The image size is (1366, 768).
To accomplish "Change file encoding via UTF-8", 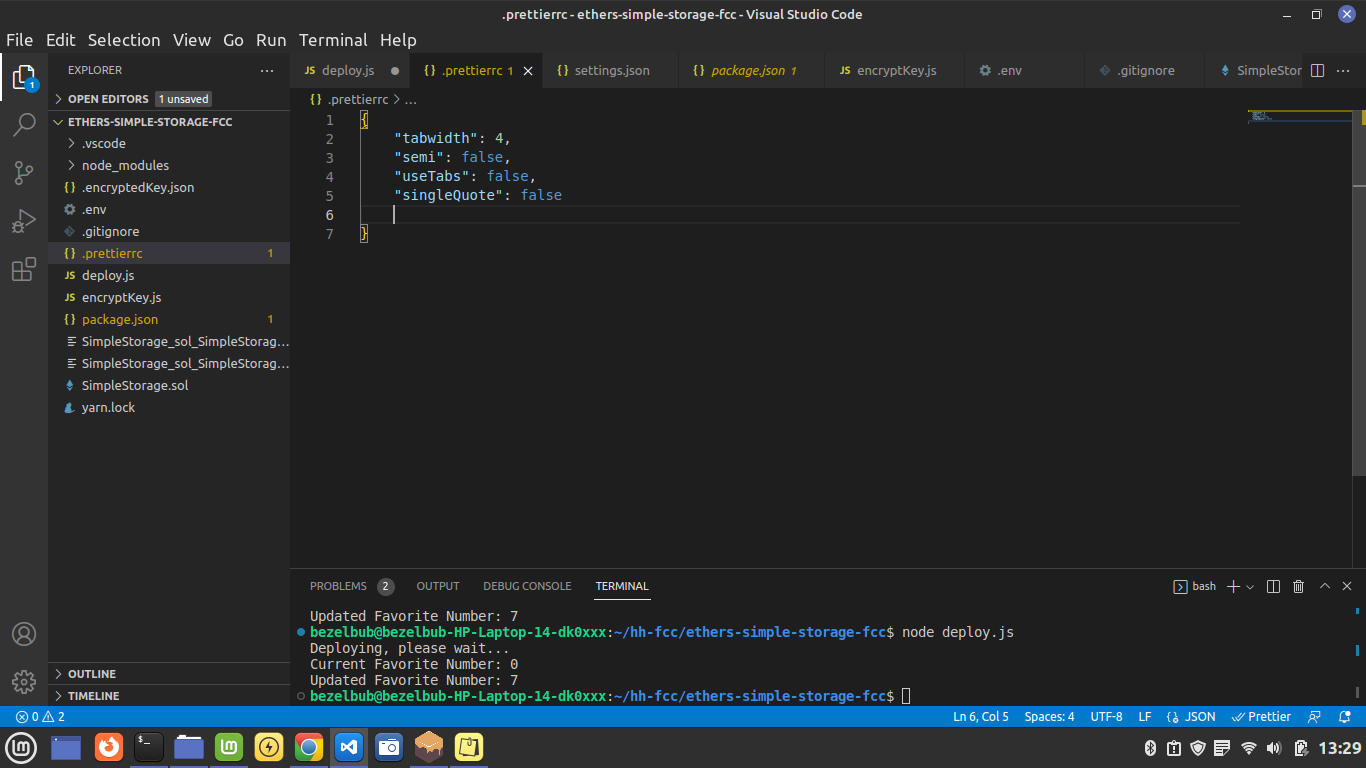I will (x=1107, y=717).
